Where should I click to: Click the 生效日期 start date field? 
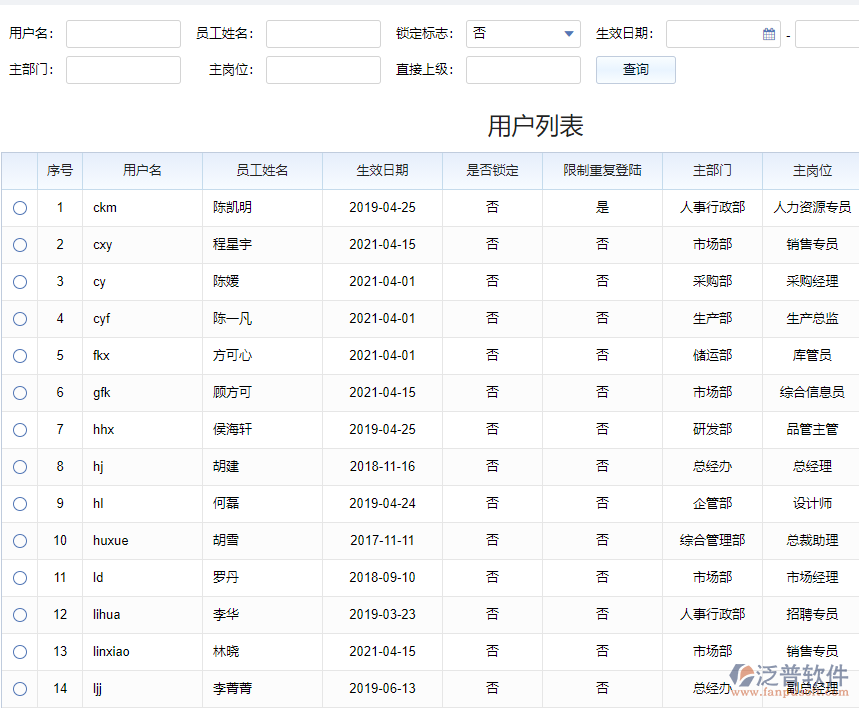click(x=714, y=34)
